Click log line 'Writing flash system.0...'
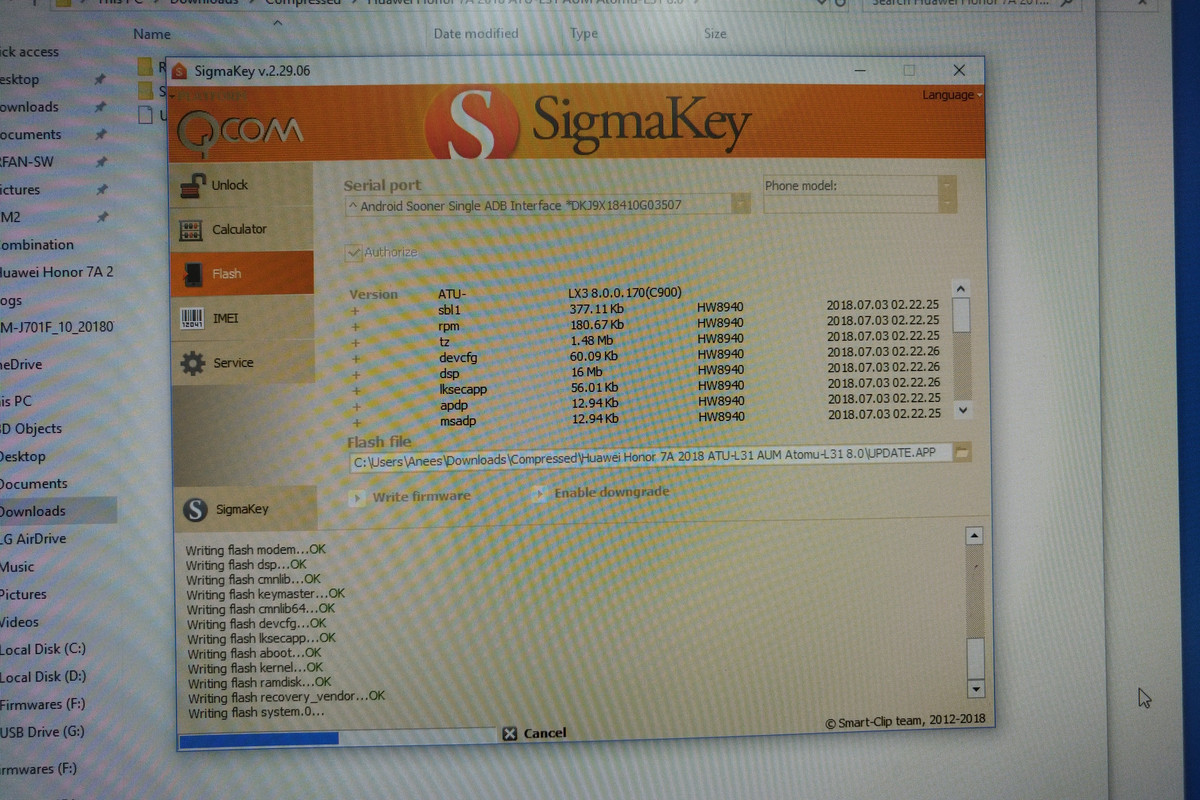Screen dimensions: 1200x800 click(x=256, y=712)
